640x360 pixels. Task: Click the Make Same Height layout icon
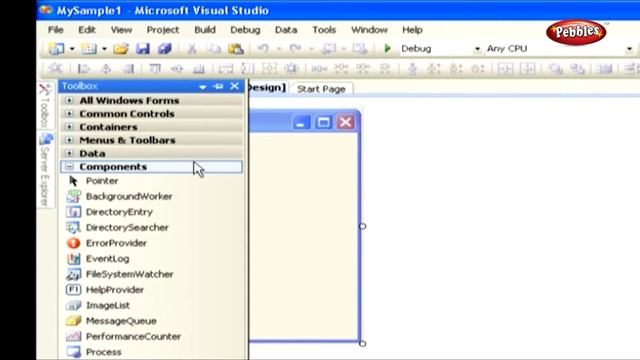[x=247, y=69]
